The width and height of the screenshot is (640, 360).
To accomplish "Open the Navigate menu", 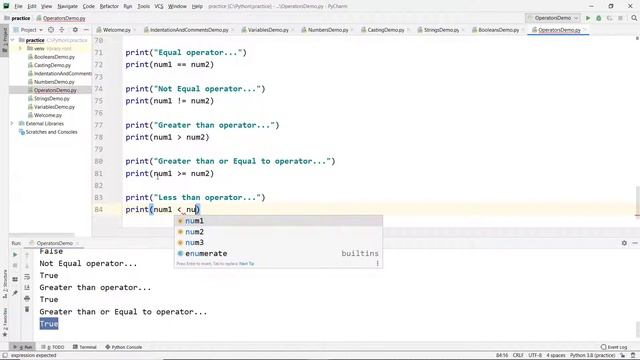I will 67,6.
